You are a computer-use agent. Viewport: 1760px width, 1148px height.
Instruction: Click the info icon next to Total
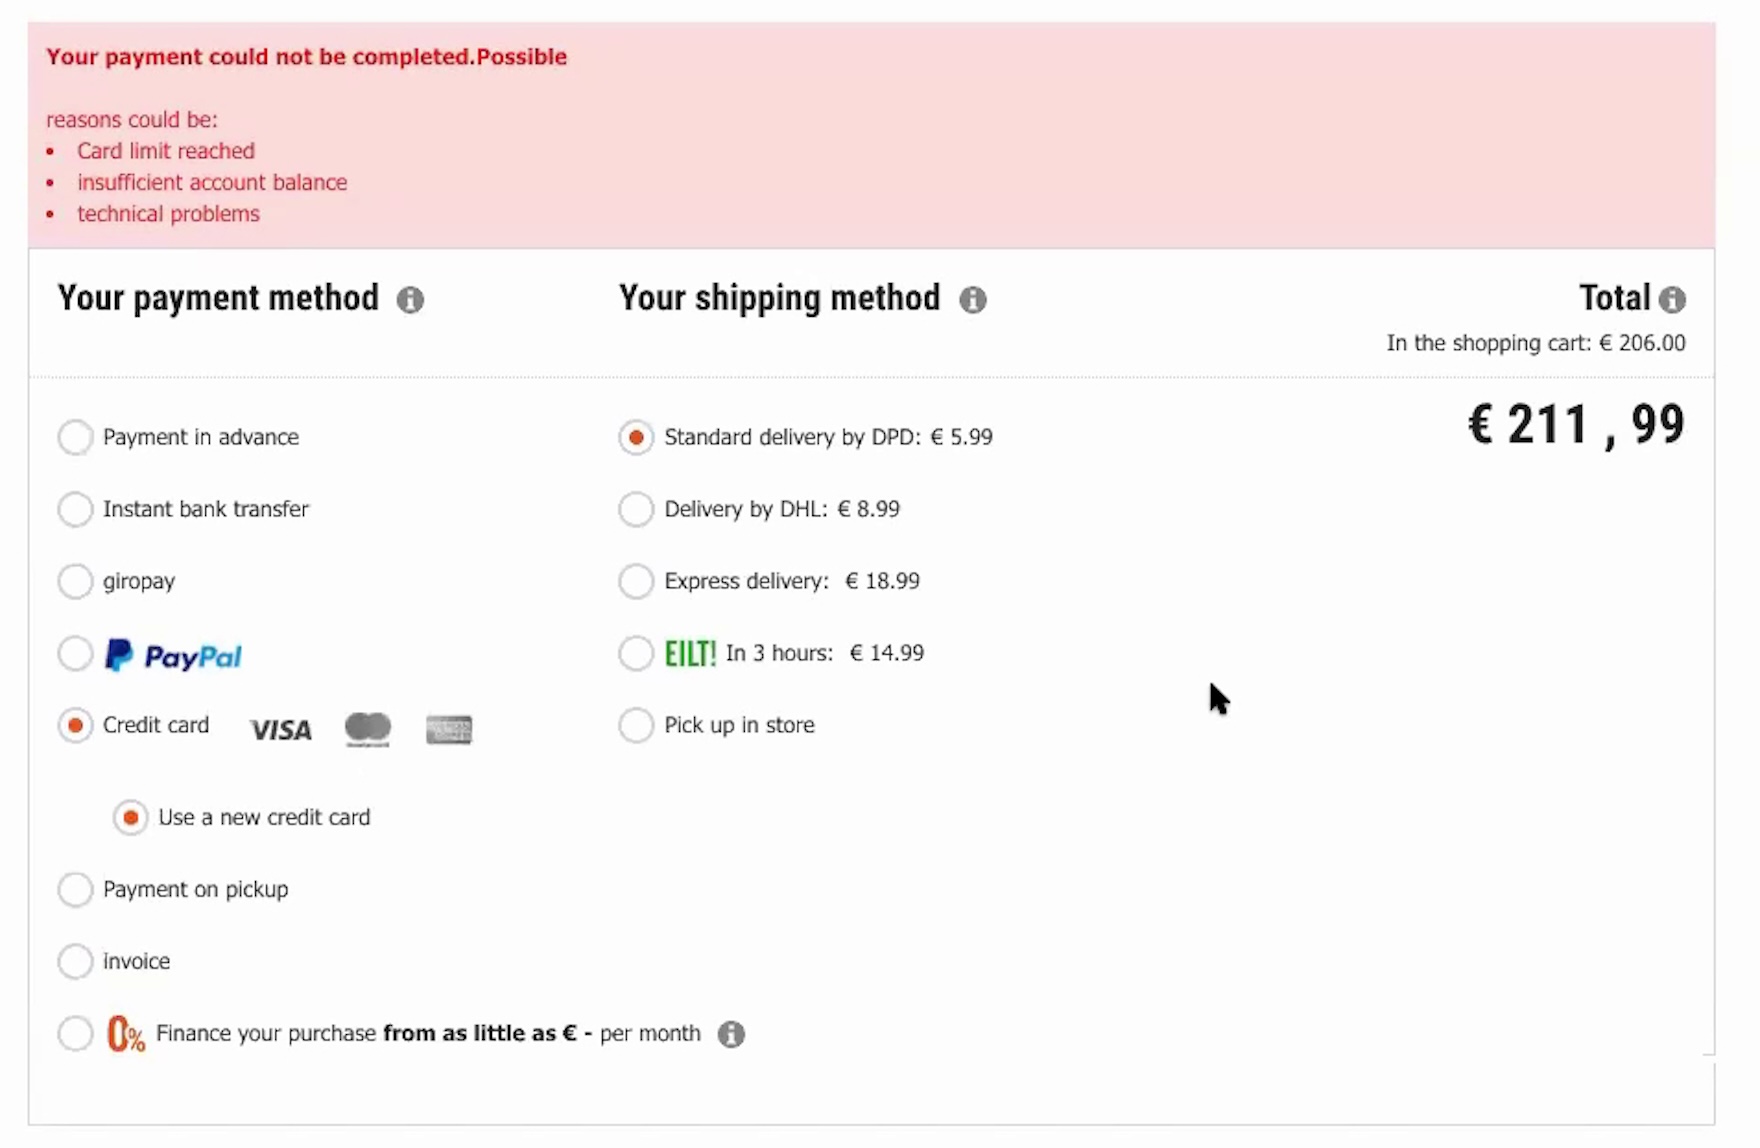tap(1672, 300)
